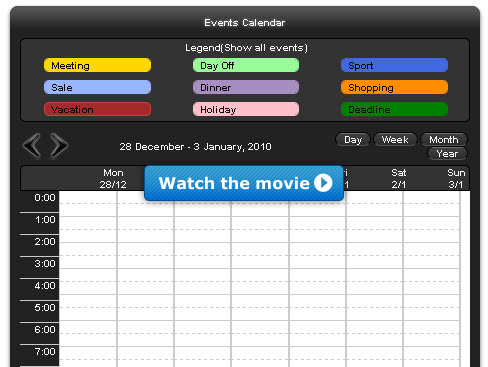Filter events by the yellow Meeting legend

point(97,65)
